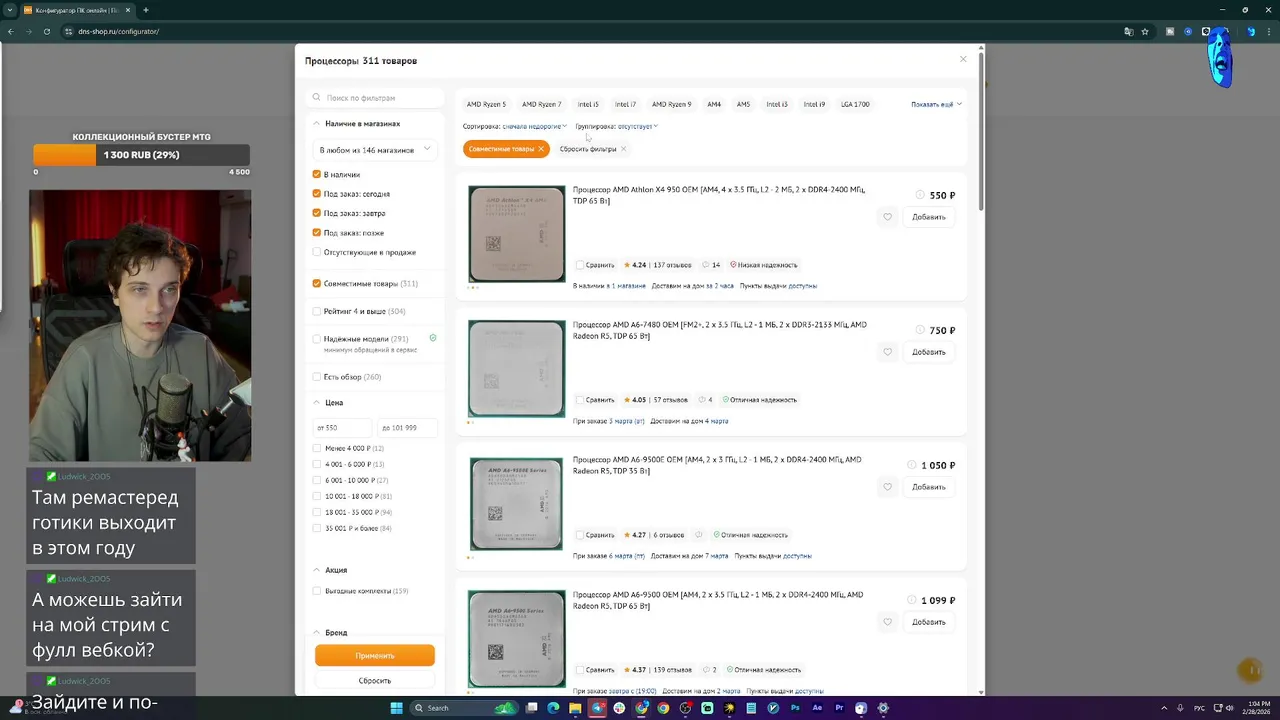Expand more tags with 'Показать ещё'
This screenshot has height=720, width=1280.
(936, 104)
